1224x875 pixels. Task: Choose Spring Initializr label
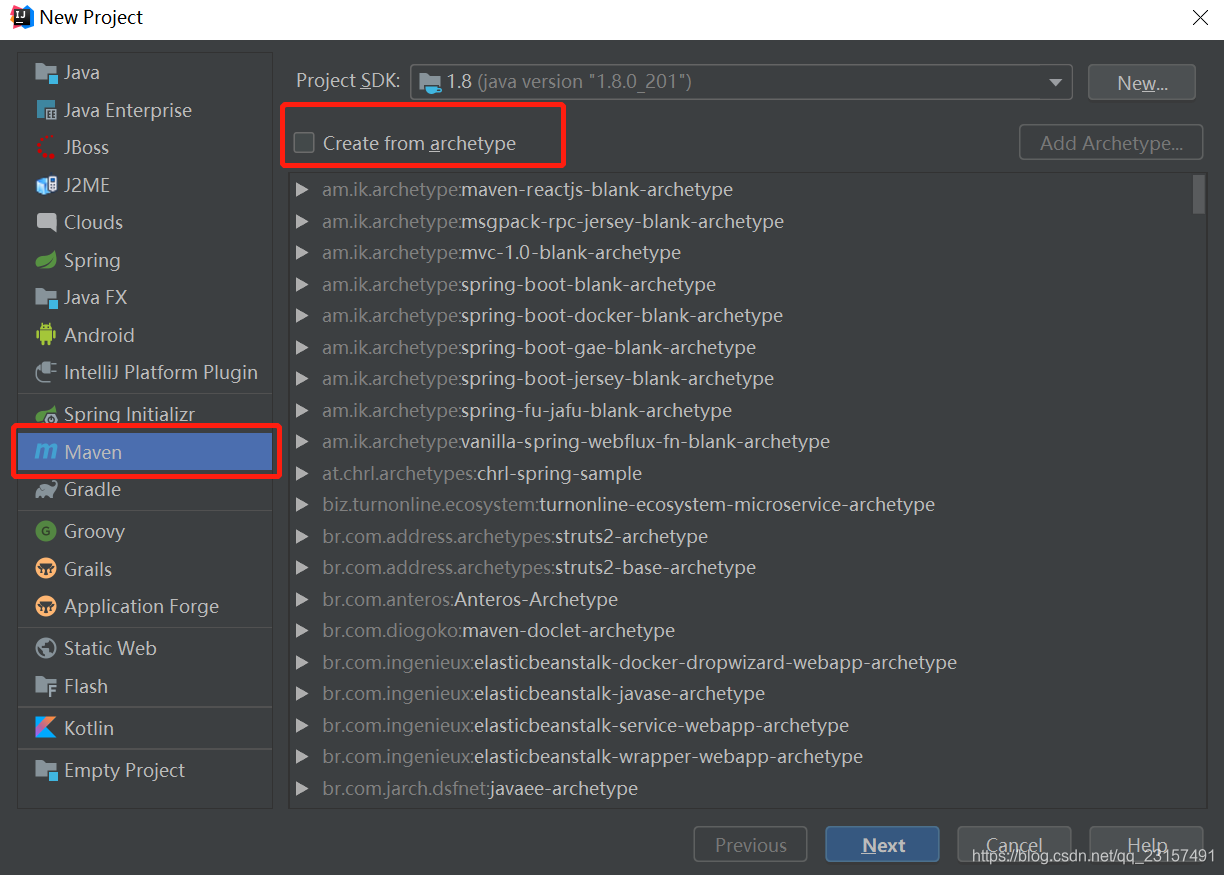[x=130, y=414]
